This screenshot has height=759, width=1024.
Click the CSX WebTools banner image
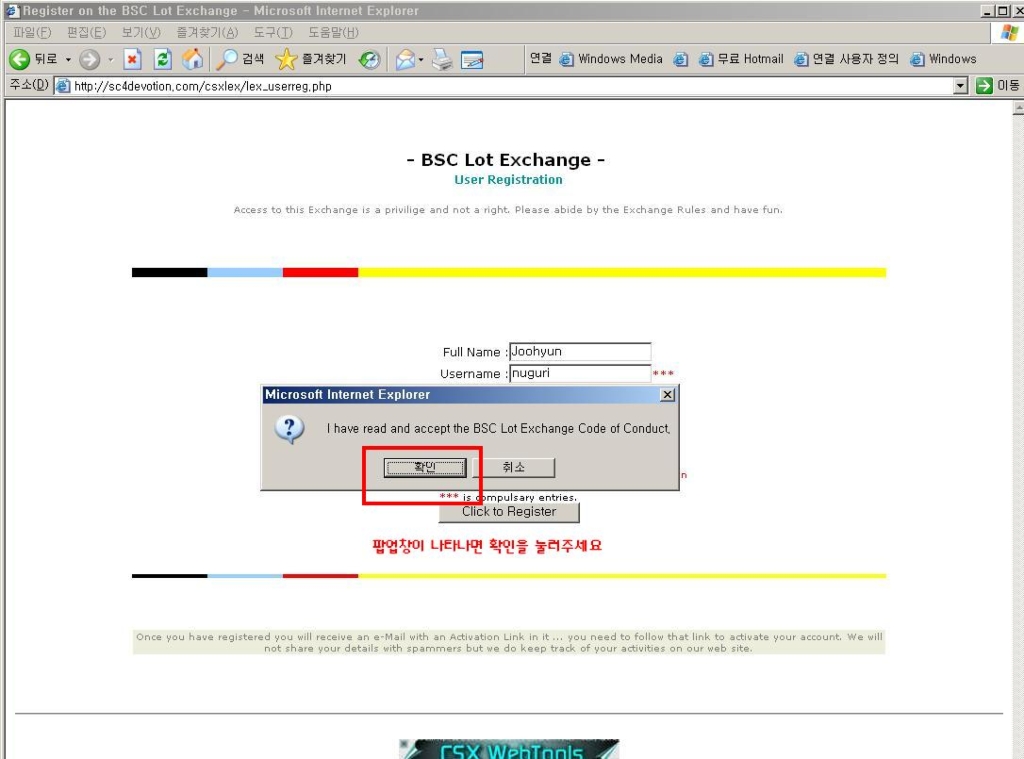(509, 749)
